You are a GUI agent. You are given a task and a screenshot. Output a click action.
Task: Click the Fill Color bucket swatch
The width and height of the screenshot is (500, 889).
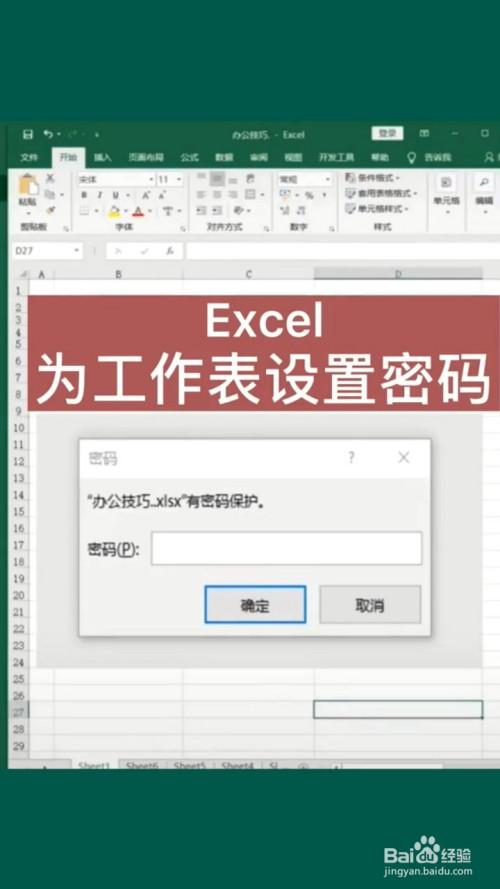[x=114, y=211]
